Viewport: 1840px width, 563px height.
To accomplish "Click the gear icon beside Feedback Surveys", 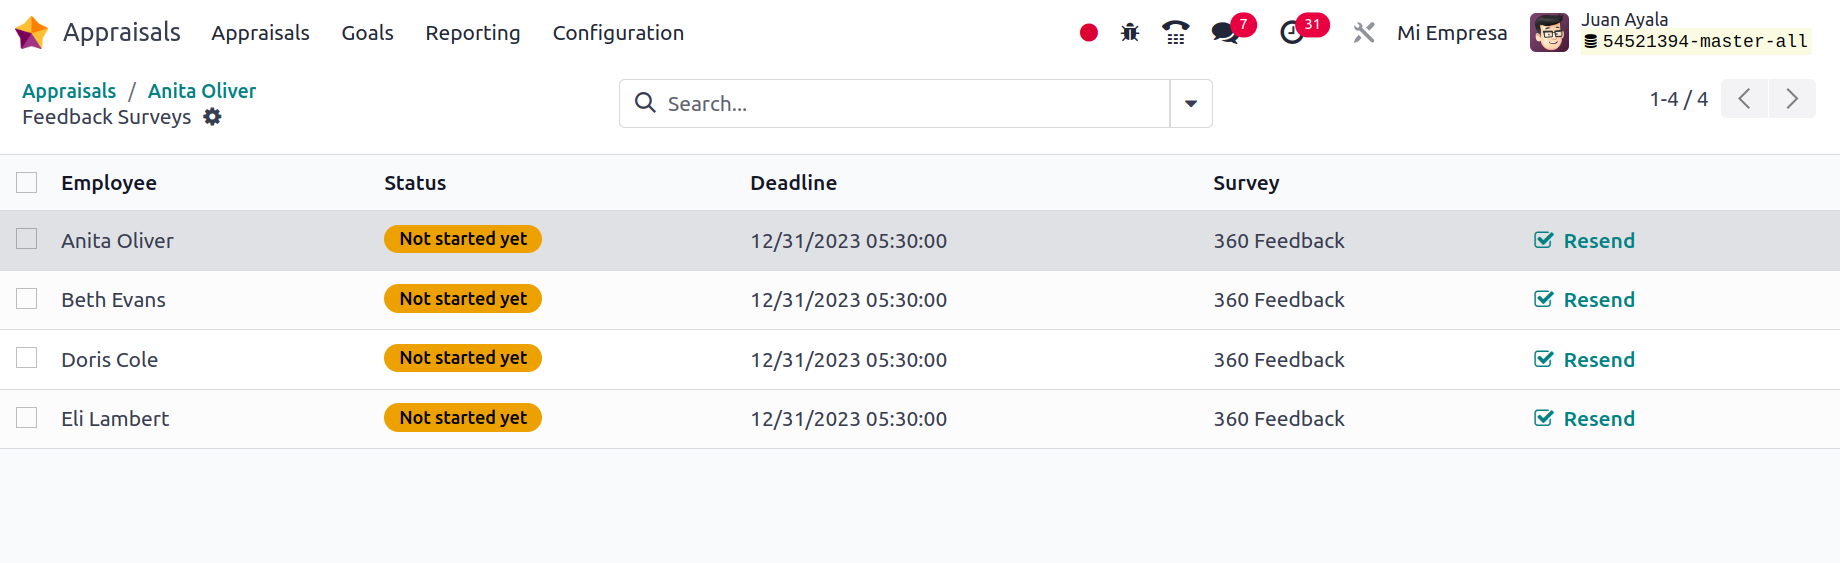I will (212, 117).
